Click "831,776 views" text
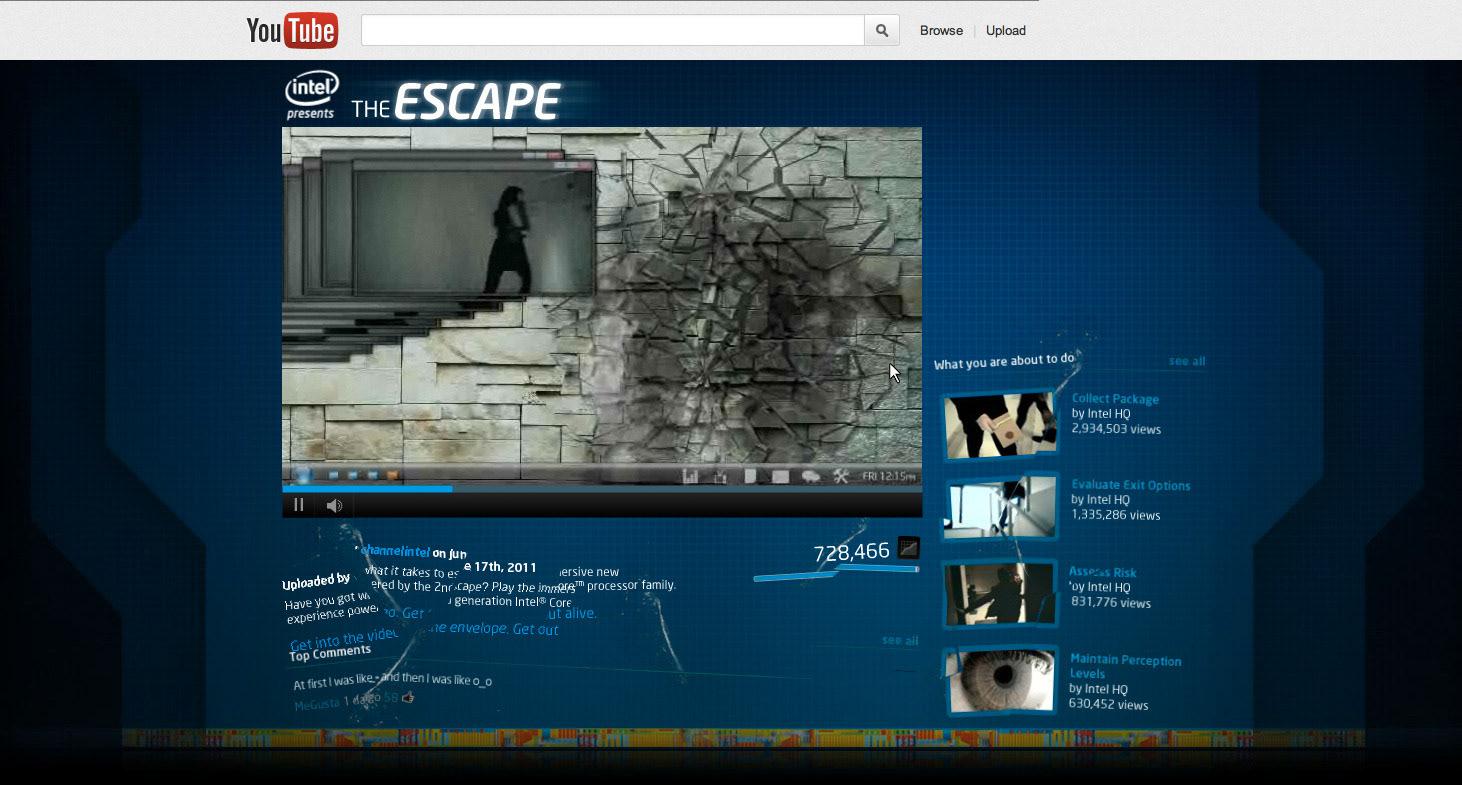The image size is (1462, 785). point(1110,603)
